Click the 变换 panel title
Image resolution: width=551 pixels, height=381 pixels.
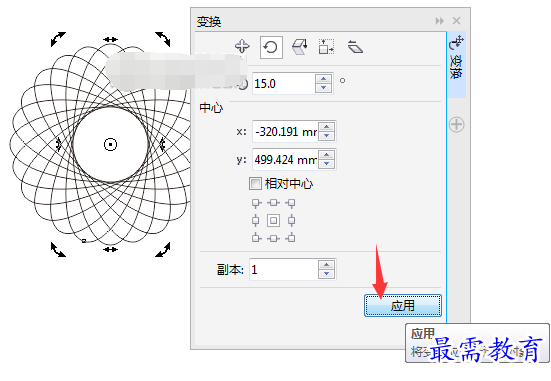(x=209, y=22)
